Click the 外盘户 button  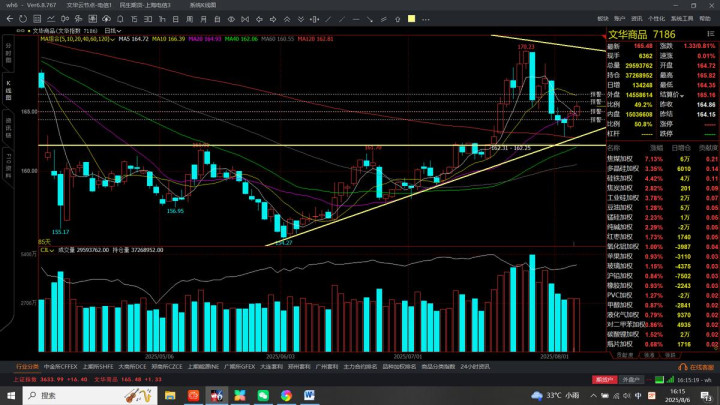coord(631,380)
